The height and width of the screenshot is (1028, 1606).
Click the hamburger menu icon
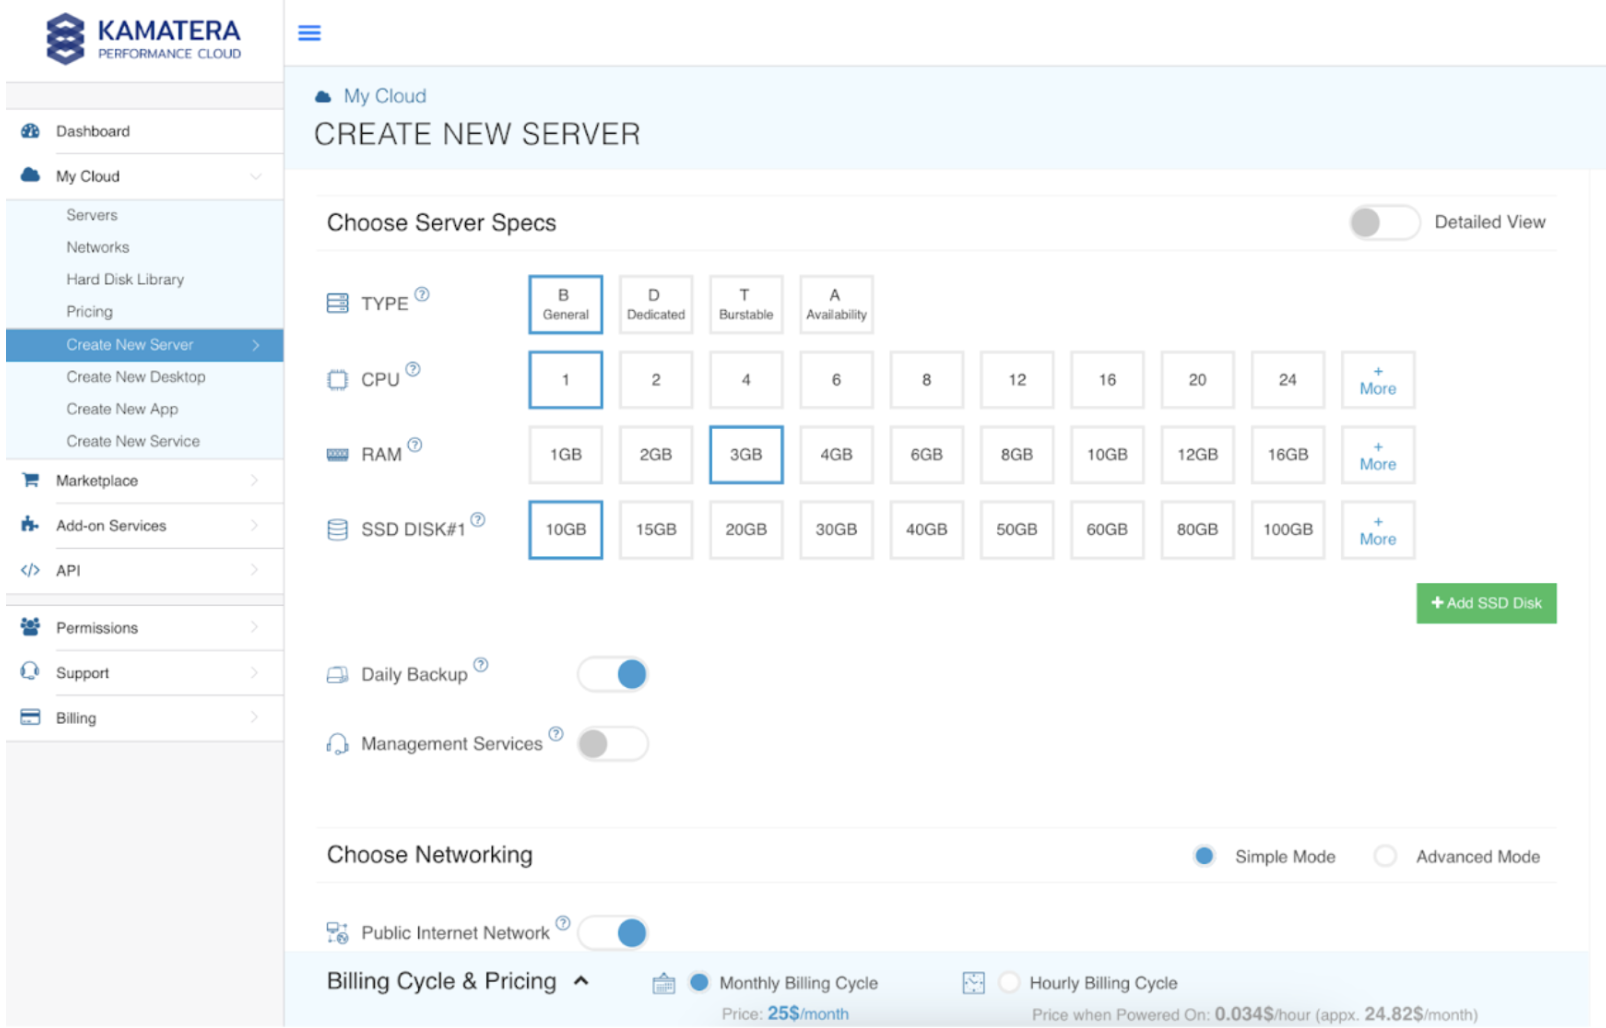click(309, 33)
